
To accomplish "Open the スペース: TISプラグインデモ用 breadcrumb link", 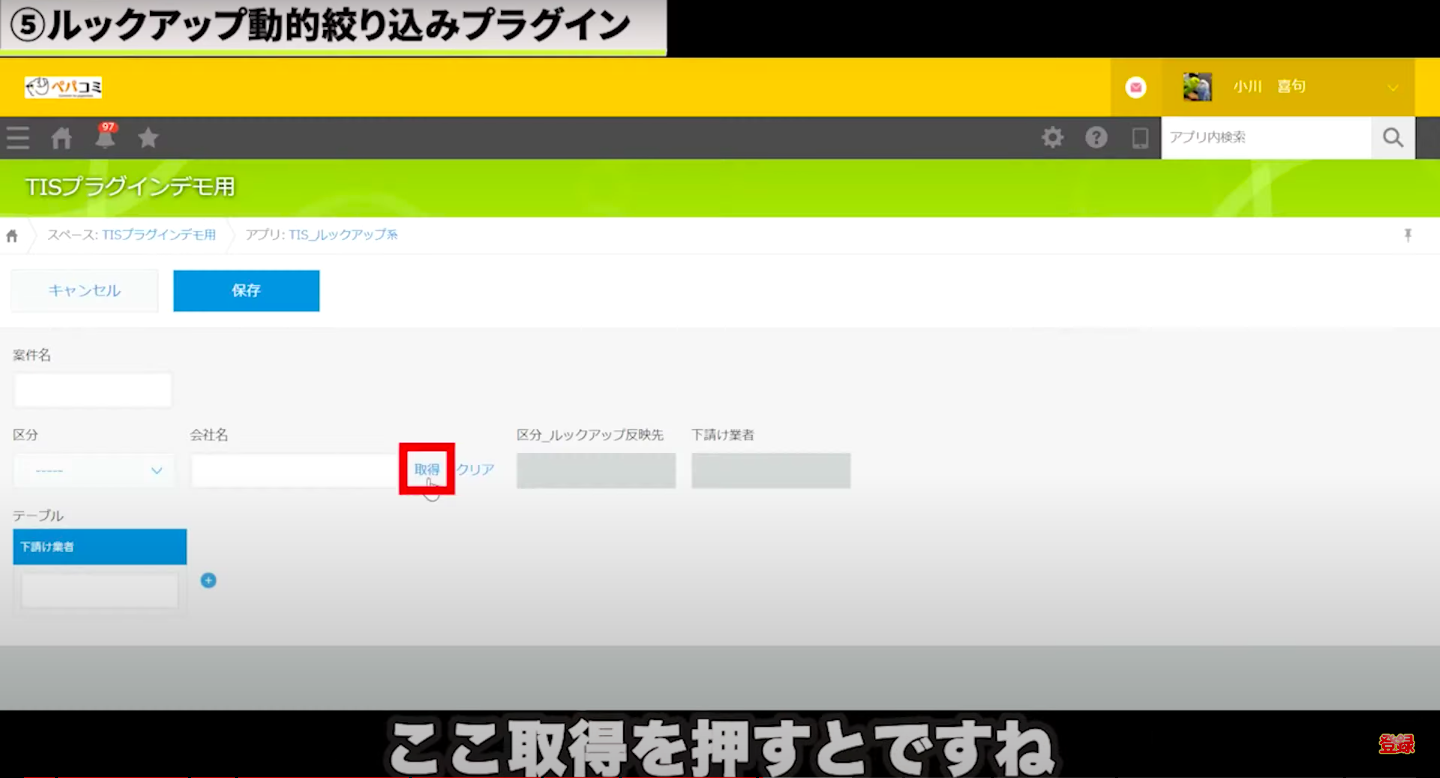I will coord(131,235).
